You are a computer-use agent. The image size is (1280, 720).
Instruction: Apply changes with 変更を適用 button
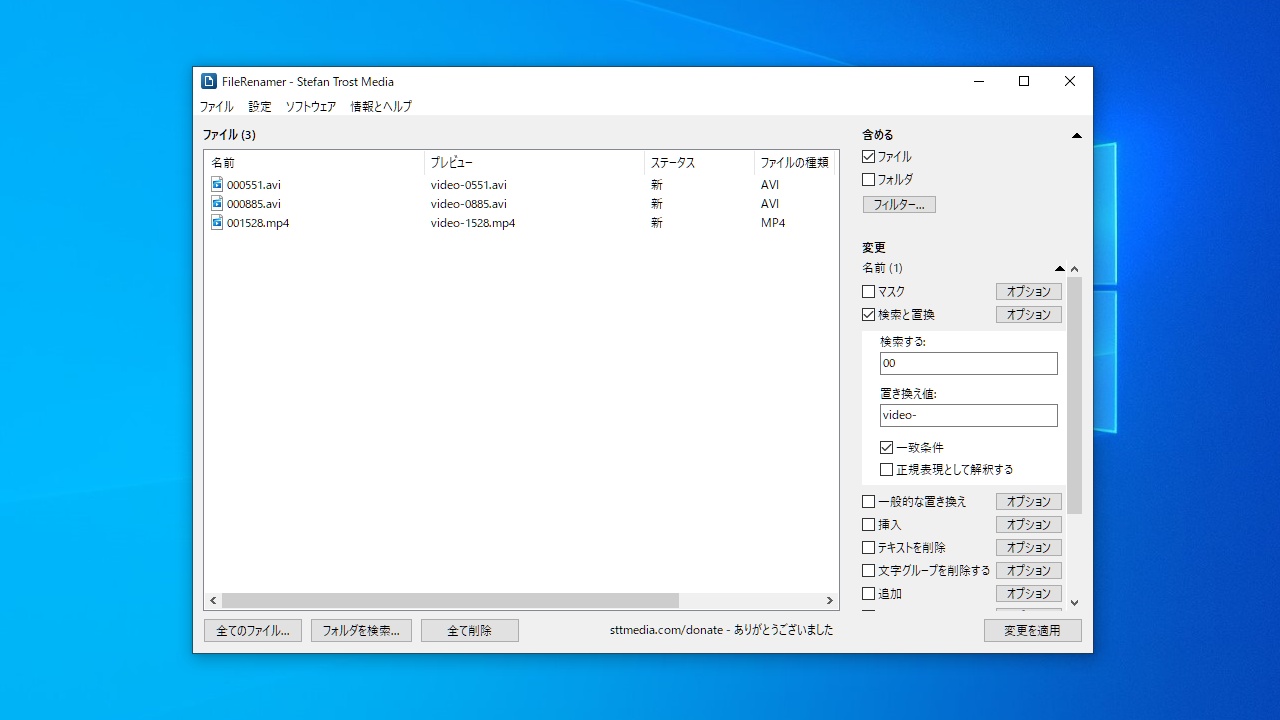(1033, 631)
